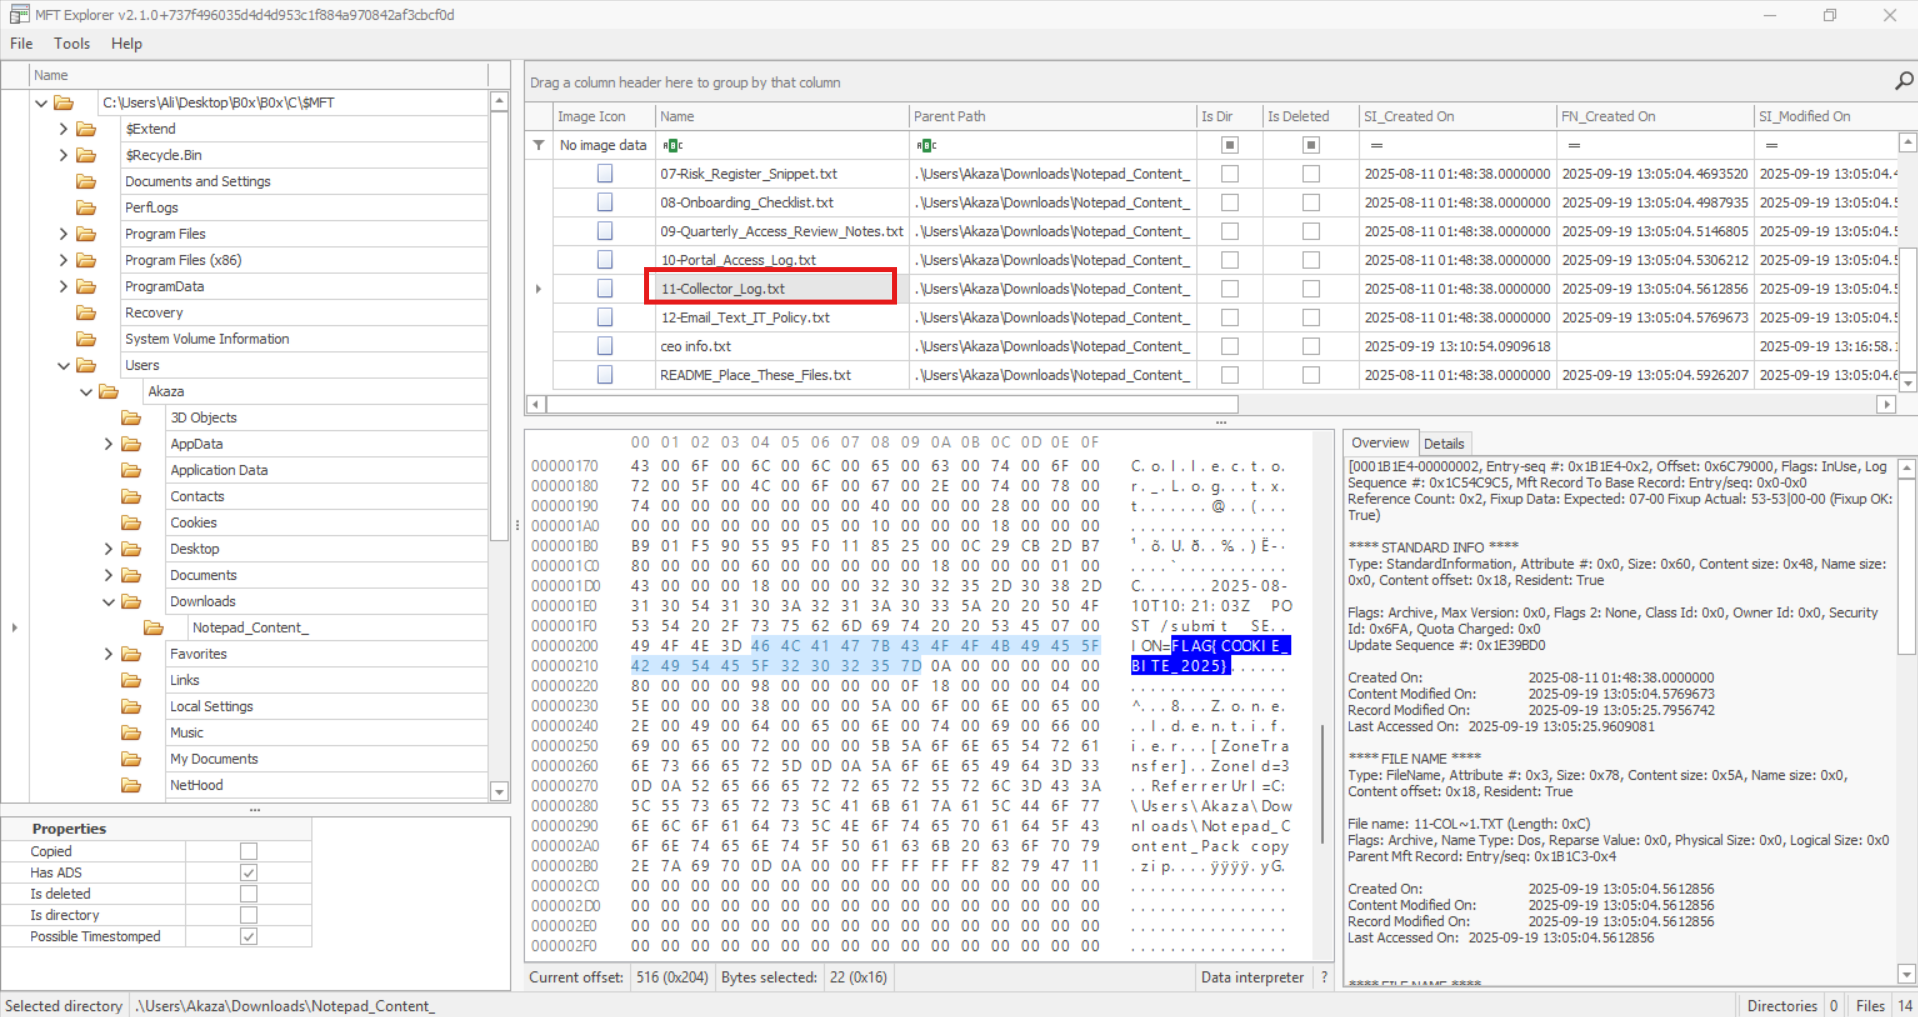1918x1017 pixels.
Task: Click the question mark help icon by Data interpreter
Action: [x=1324, y=977]
